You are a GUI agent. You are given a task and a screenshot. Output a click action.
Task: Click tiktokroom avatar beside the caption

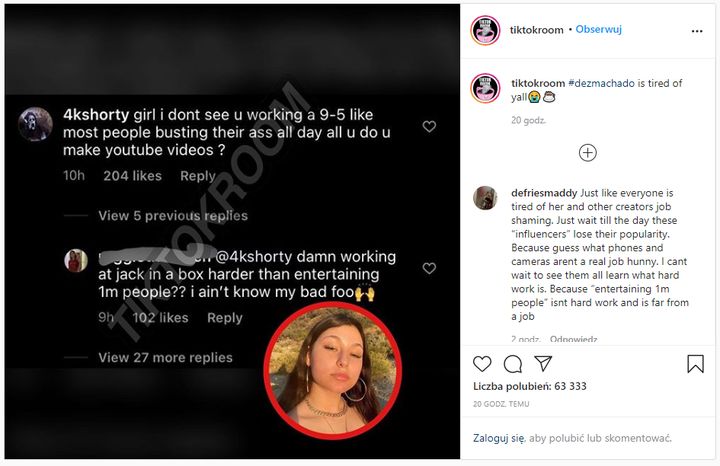(x=485, y=88)
